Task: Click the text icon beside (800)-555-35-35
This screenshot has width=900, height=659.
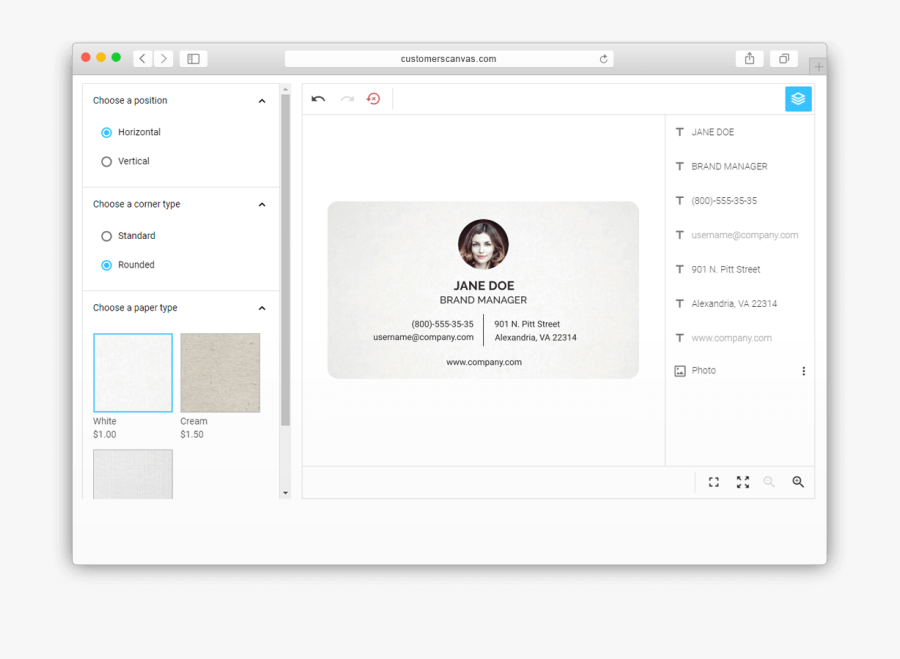Action: click(x=680, y=201)
